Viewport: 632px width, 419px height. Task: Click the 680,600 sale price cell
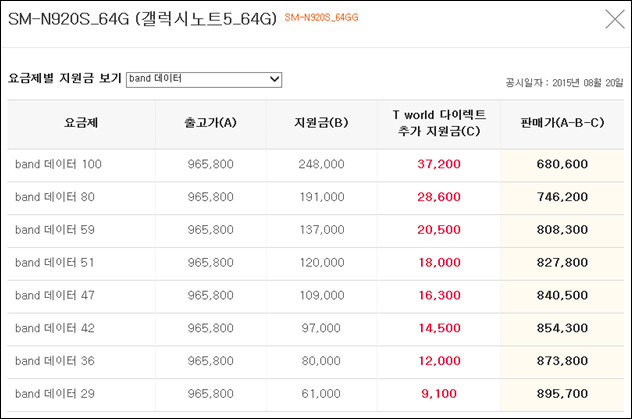(x=562, y=164)
